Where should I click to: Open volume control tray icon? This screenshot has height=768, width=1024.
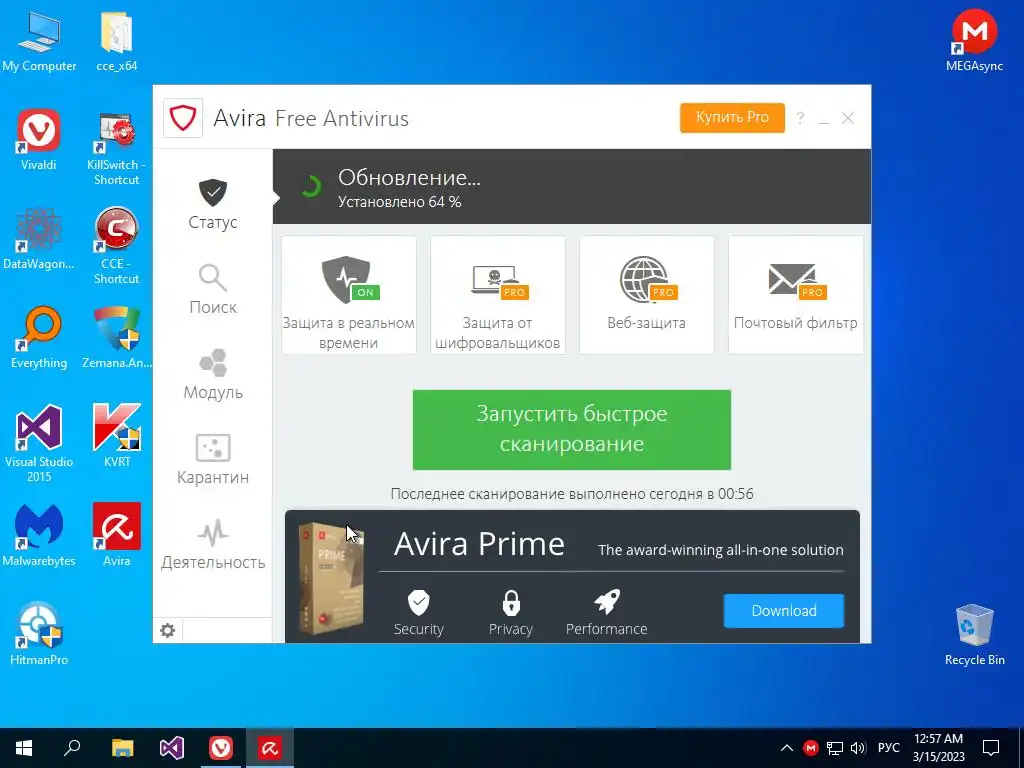click(x=858, y=748)
